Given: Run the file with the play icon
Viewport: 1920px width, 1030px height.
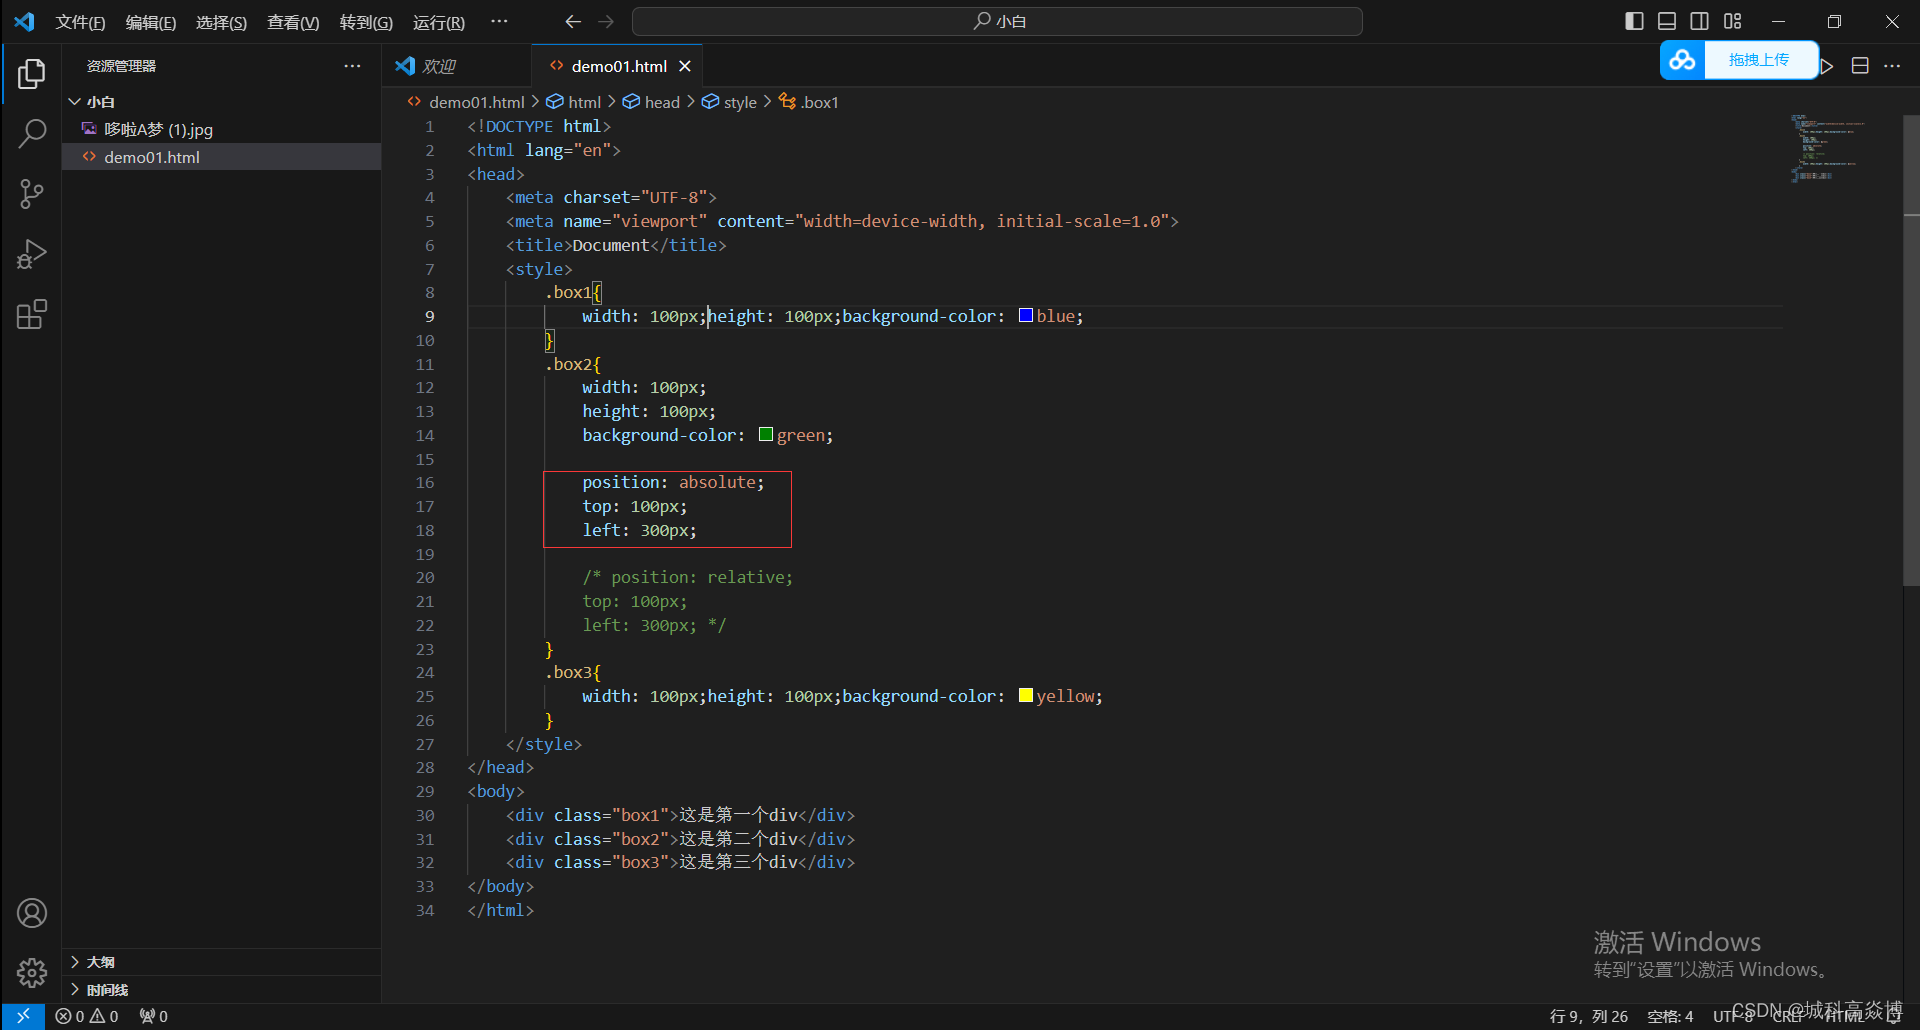Looking at the screenshot, I should coord(1827,66).
